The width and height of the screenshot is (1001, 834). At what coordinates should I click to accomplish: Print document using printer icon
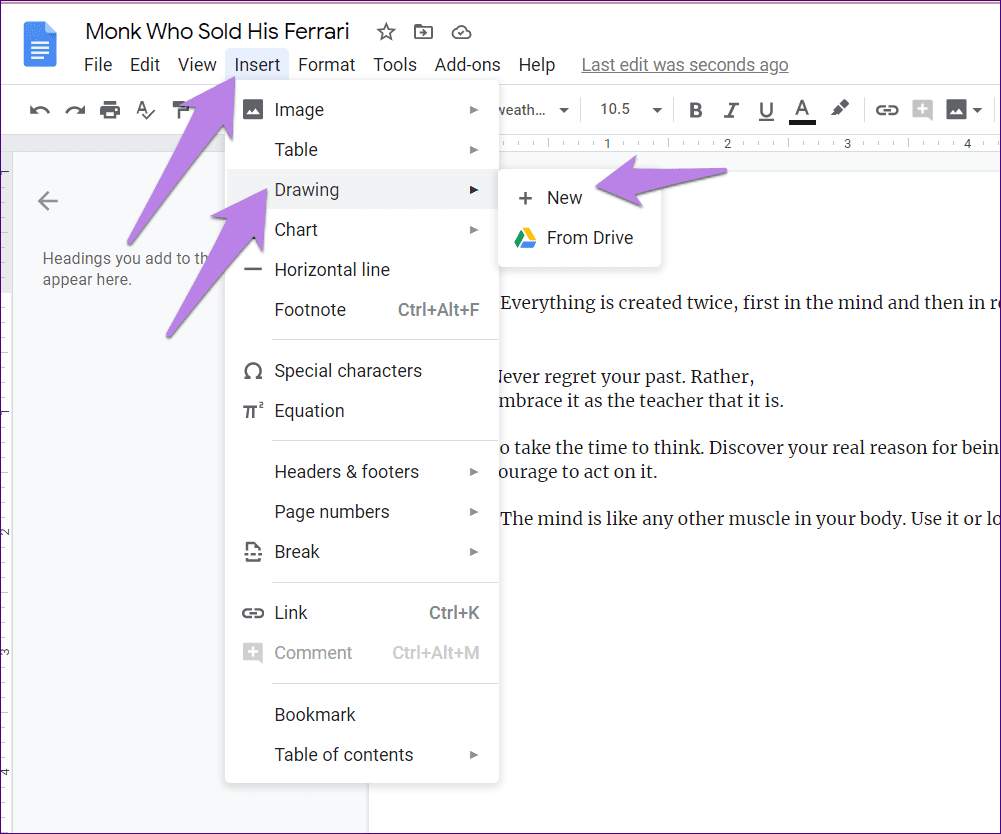click(x=110, y=110)
